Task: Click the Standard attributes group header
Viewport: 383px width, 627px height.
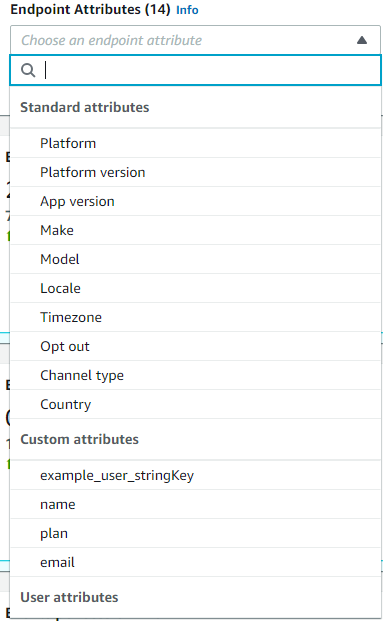Action: [85, 107]
